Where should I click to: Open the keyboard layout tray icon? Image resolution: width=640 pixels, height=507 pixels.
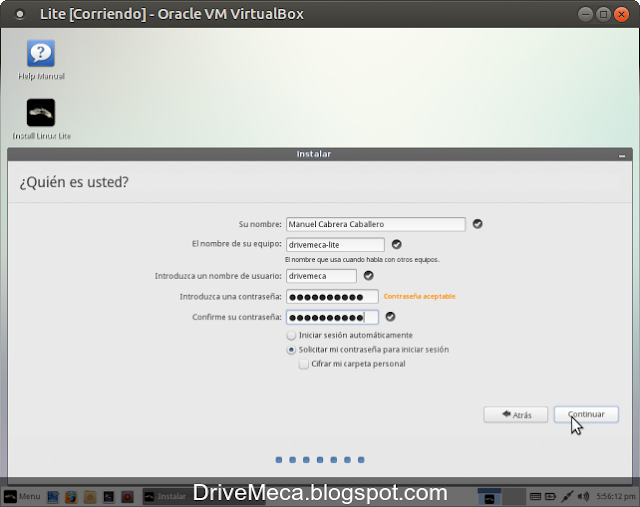[x=535, y=496]
